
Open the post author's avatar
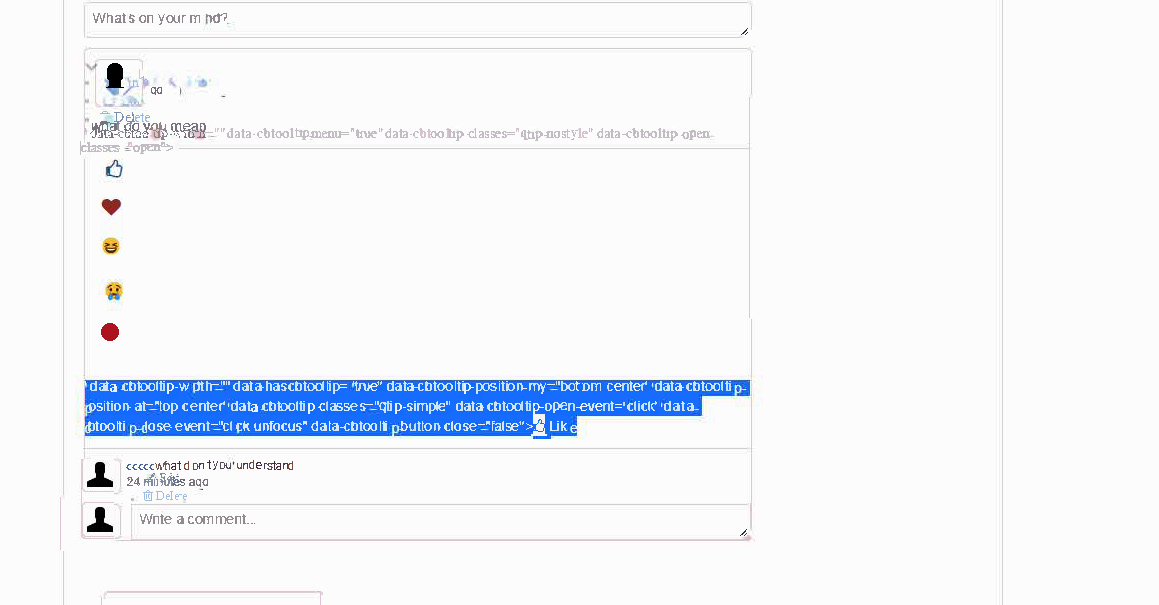click(118, 83)
